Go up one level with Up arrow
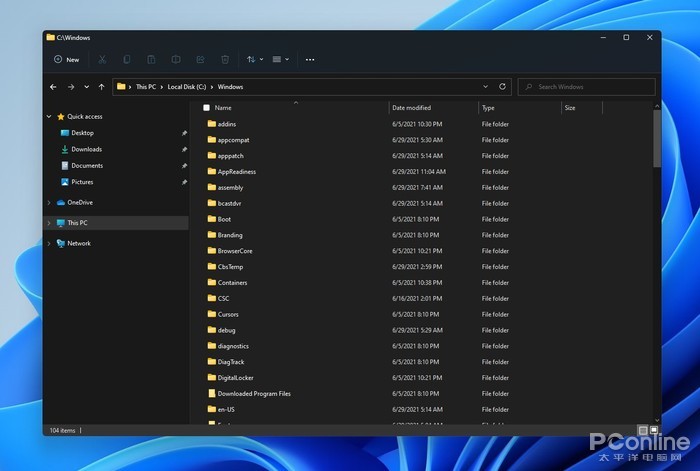 tap(101, 87)
